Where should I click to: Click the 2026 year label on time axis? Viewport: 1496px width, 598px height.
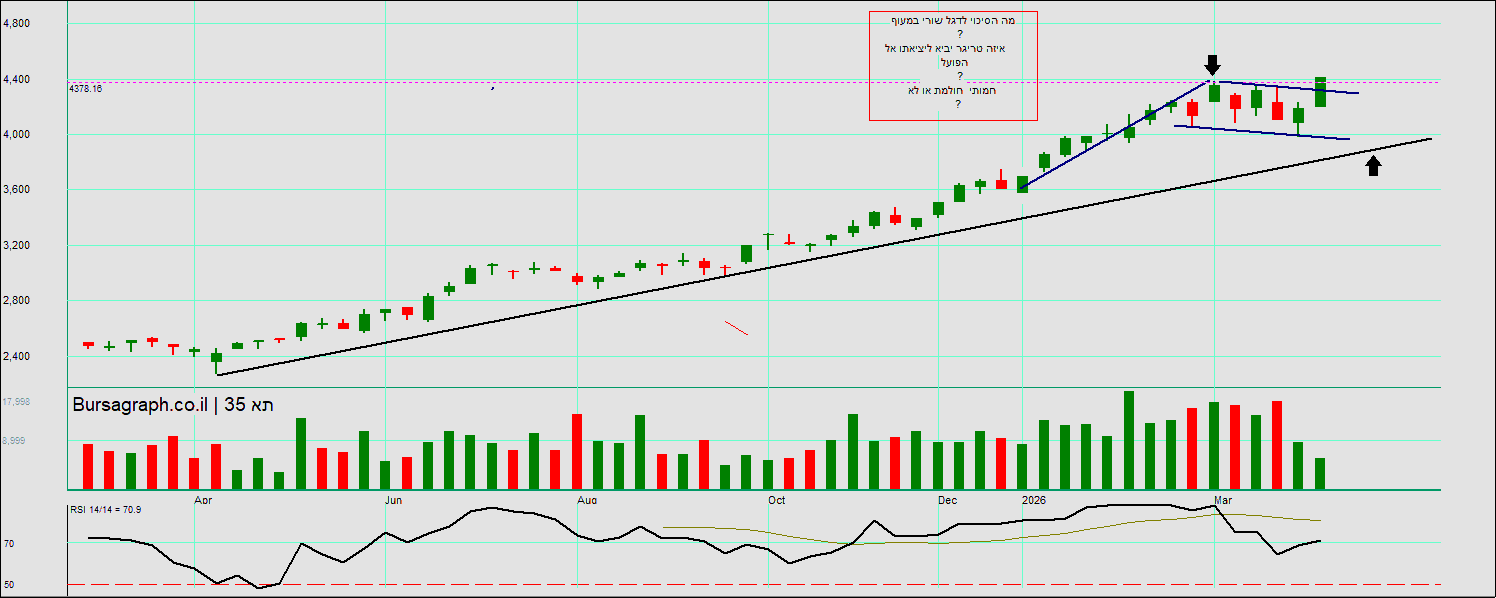[1034, 498]
